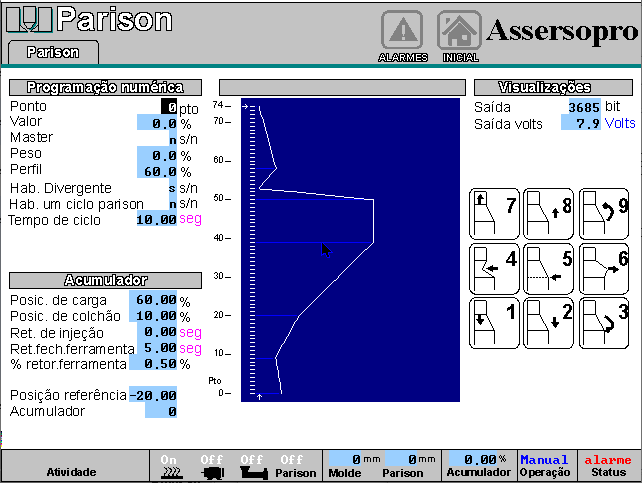Go to the INICIAL home screen icon

coord(460,31)
